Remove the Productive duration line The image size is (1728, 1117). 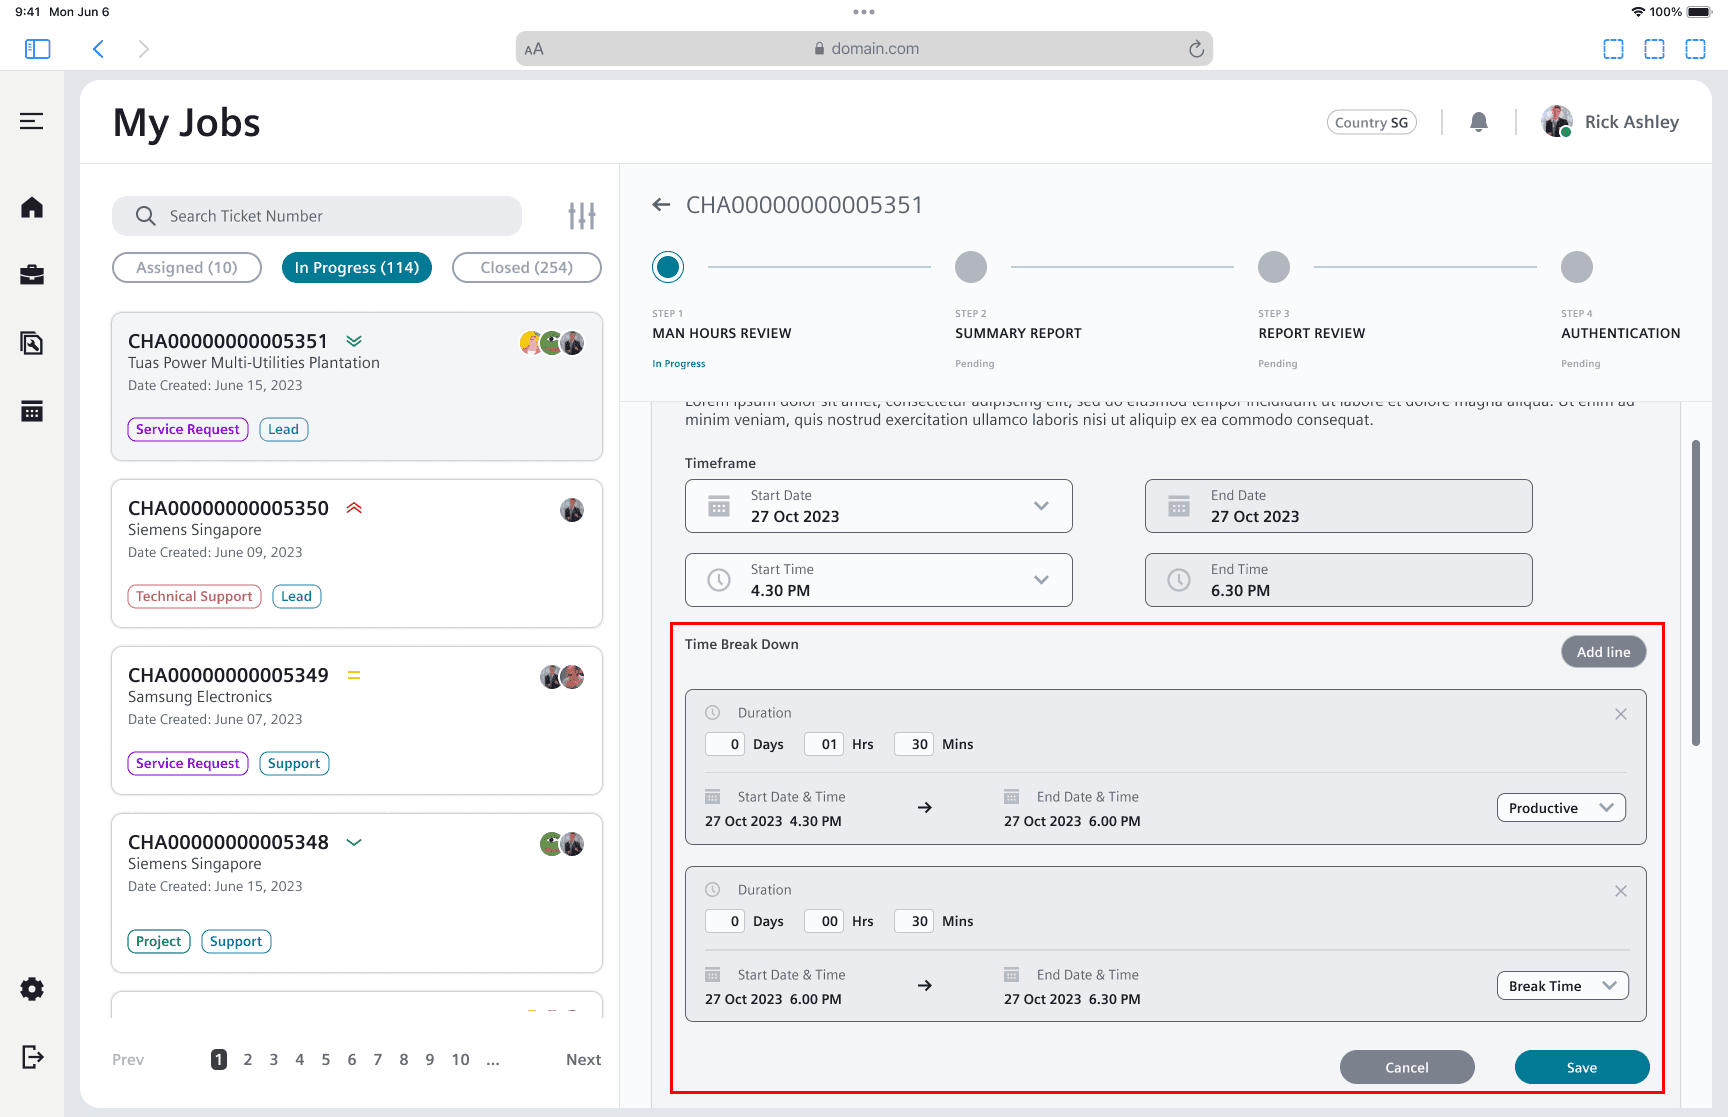(1621, 714)
